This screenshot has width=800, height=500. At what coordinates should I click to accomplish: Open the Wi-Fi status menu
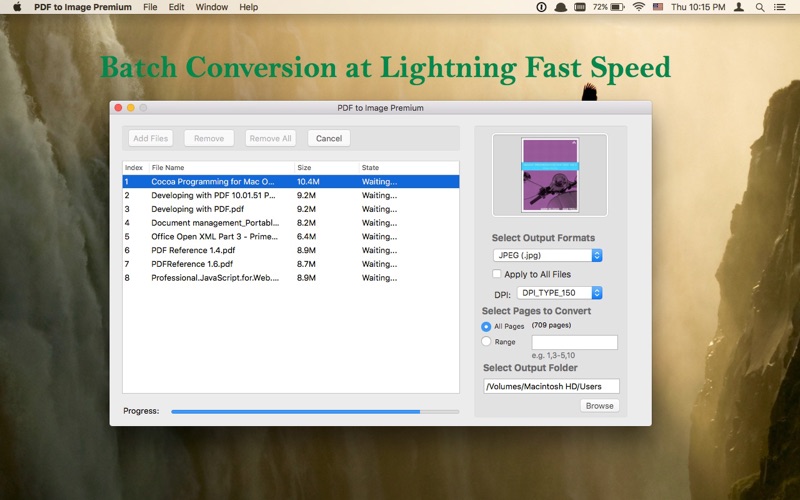pyautogui.click(x=638, y=7)
